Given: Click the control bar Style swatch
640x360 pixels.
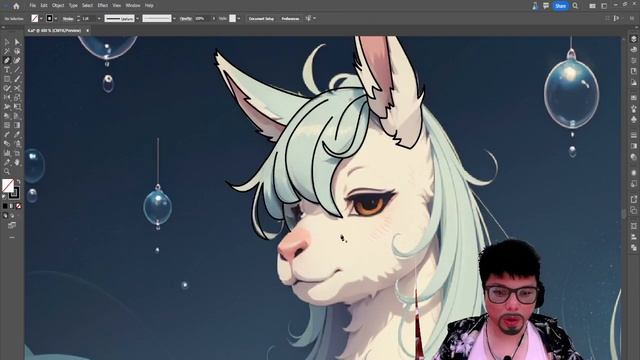Looking at the screenshot, I should pos(233,18).
